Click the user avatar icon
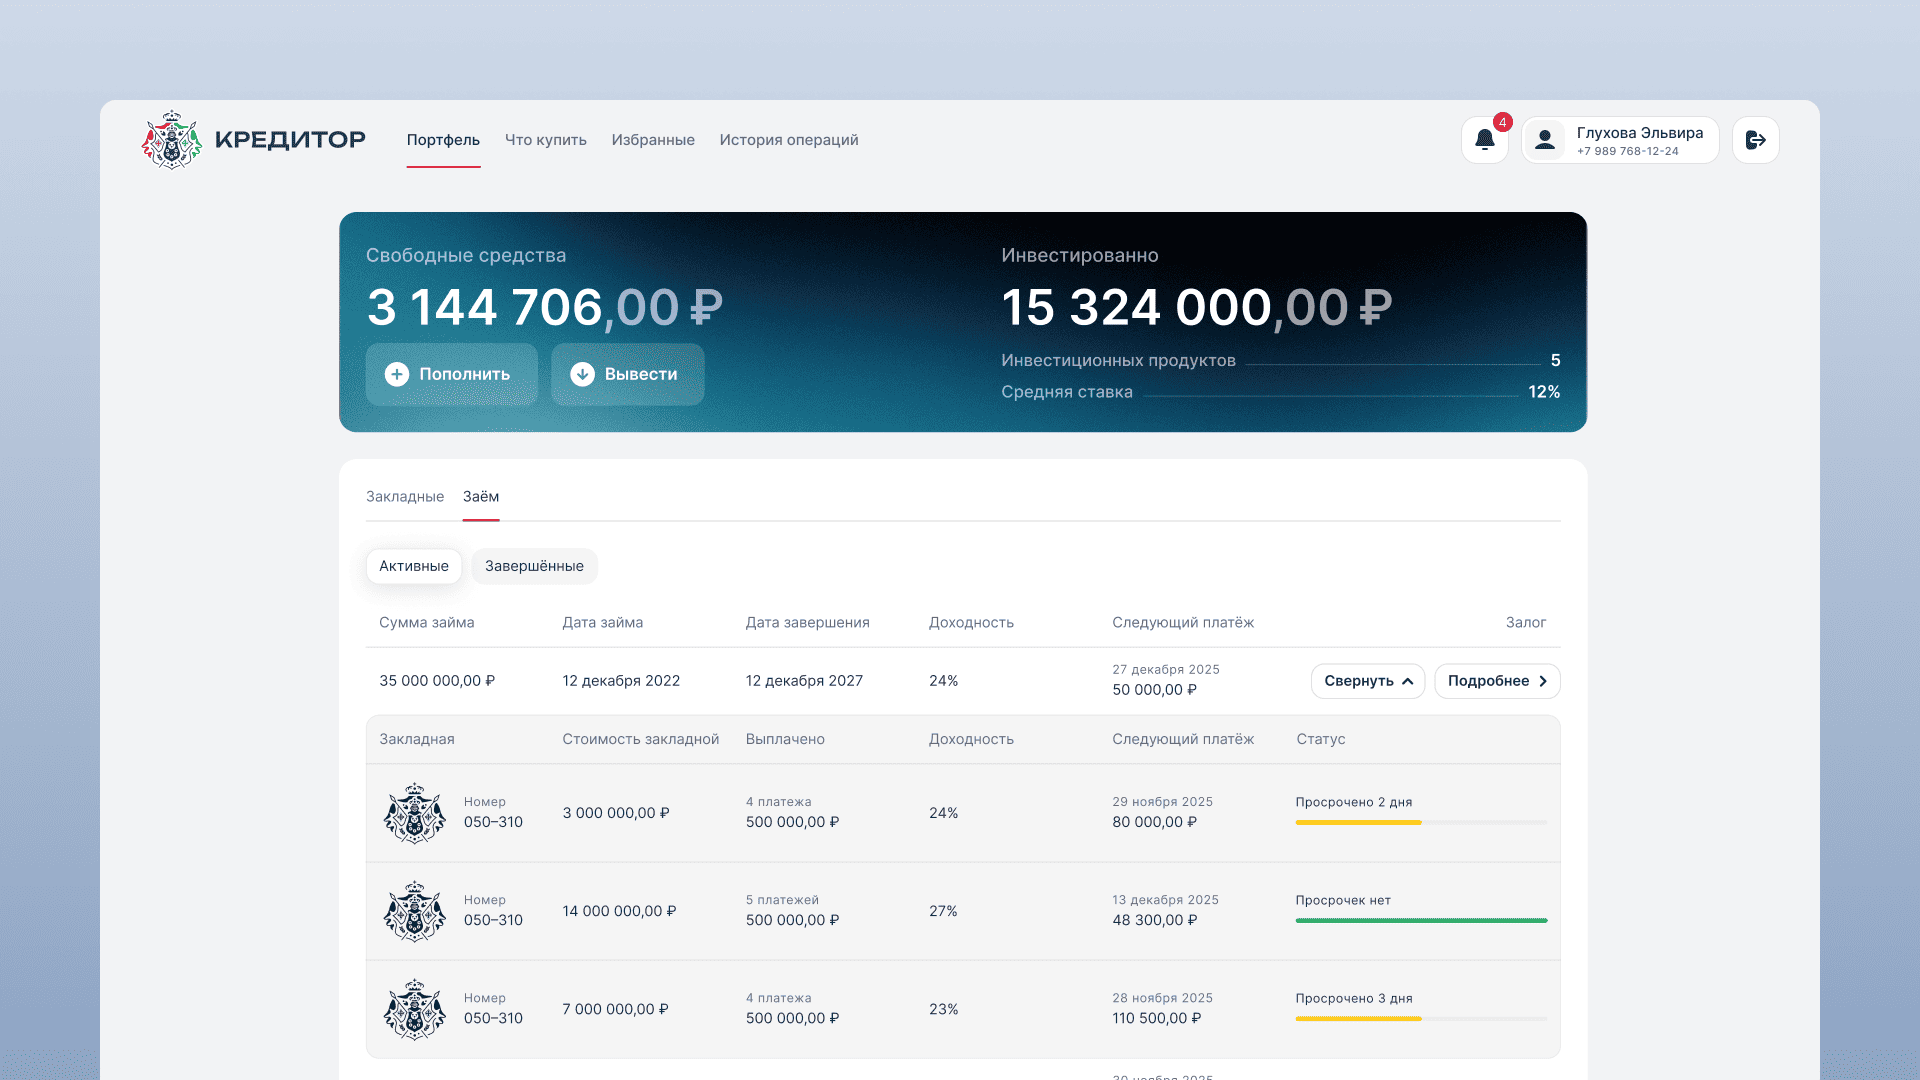1920x1080 pixels. click(x=1545, y=140)
